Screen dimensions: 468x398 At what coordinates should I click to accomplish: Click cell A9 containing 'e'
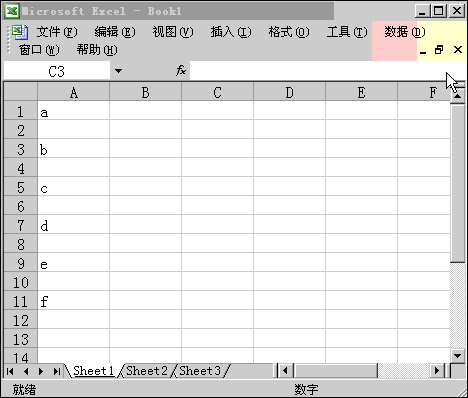point(74,263)
